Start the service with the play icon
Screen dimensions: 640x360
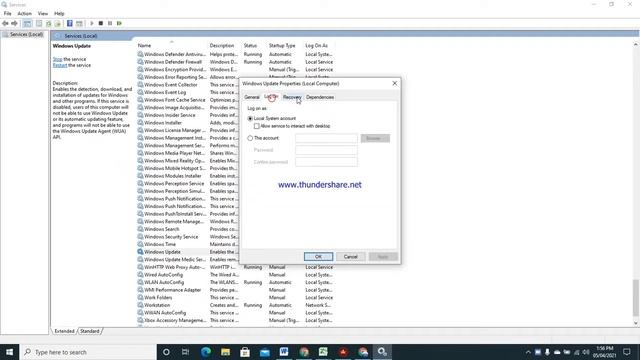tap(92, 23)
